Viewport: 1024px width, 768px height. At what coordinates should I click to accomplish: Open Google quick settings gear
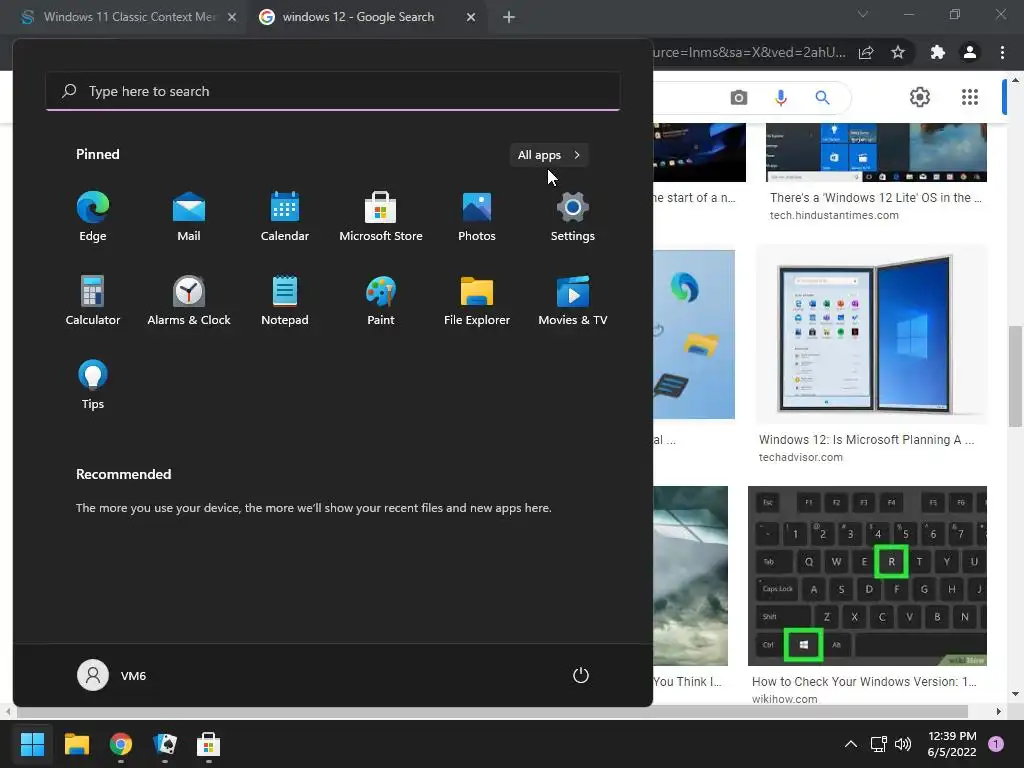click(920, 97)
